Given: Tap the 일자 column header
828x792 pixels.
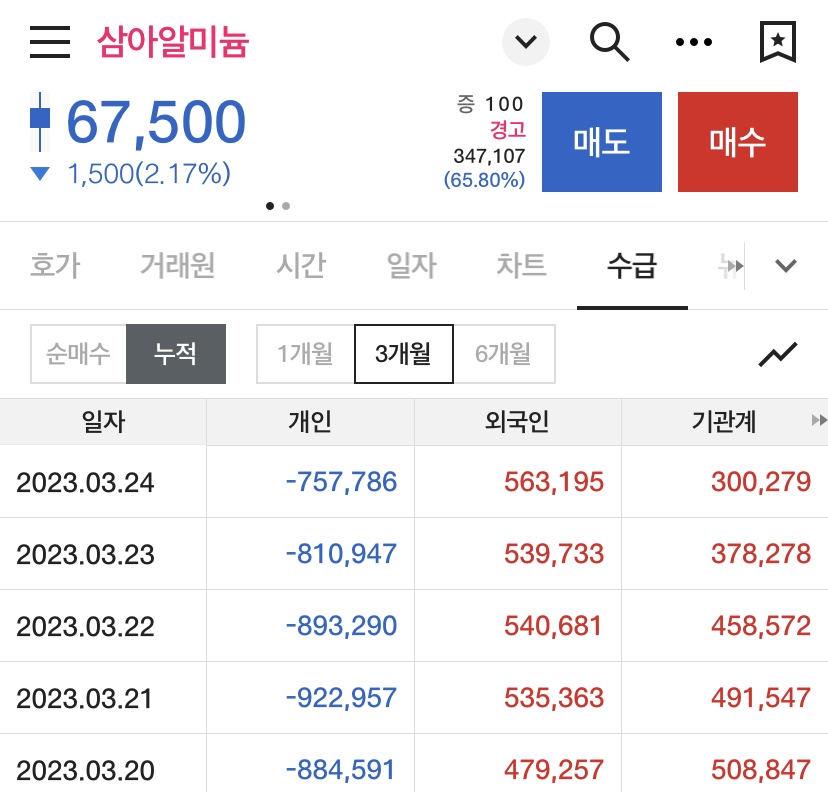Looking at the screenshot, I should click(x=103, y=421).
